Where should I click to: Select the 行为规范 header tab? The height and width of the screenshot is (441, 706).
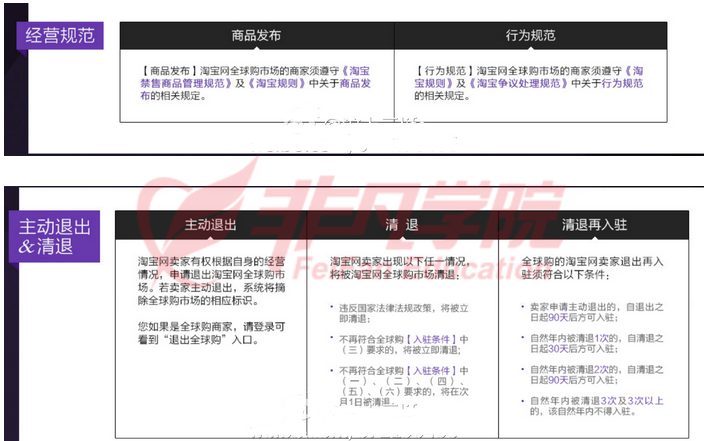(530, 35)
